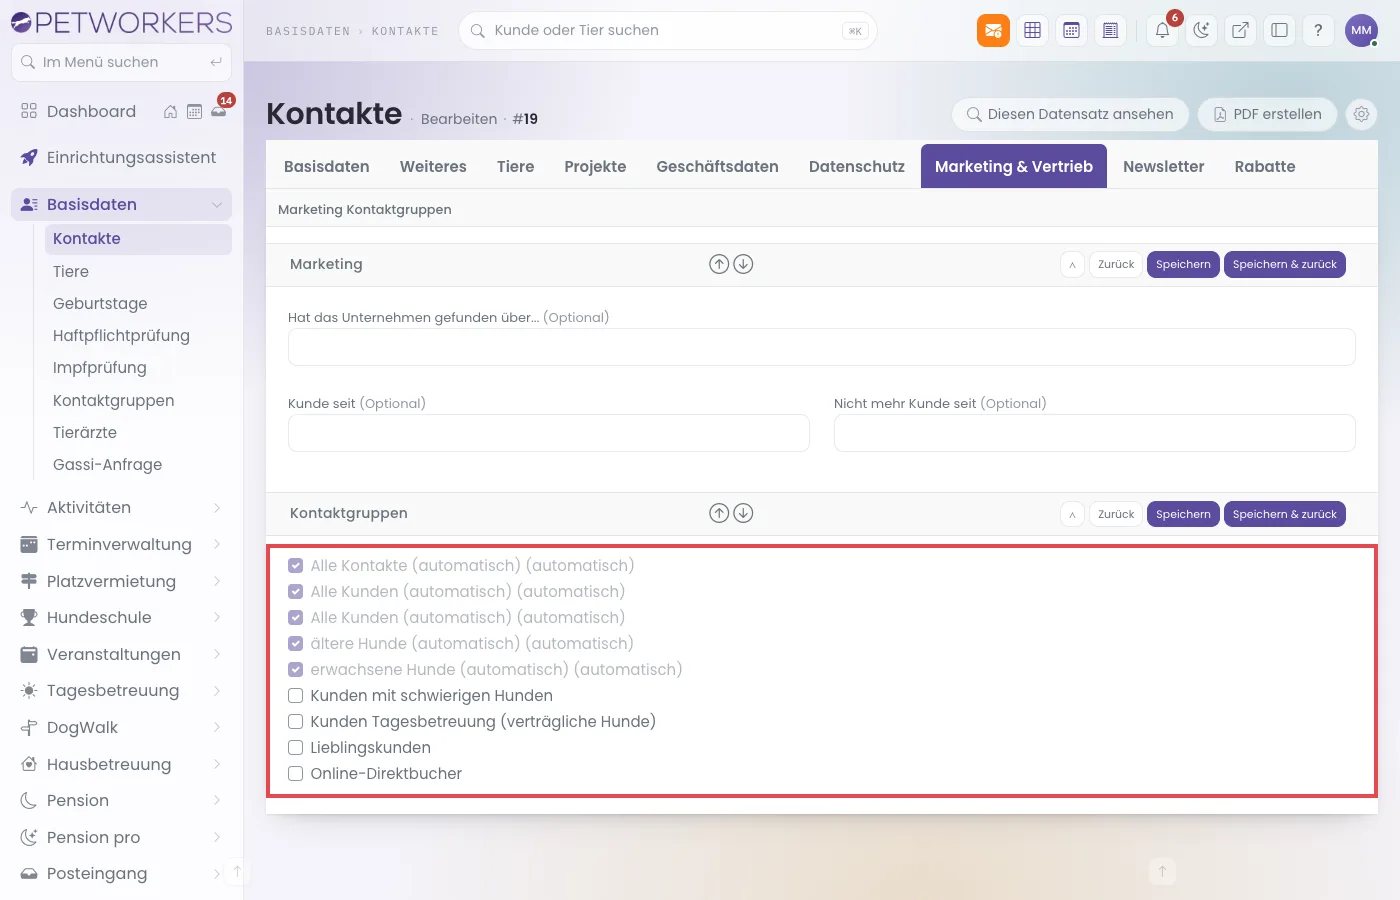Switch to the Tiere tab

(515, 166)
